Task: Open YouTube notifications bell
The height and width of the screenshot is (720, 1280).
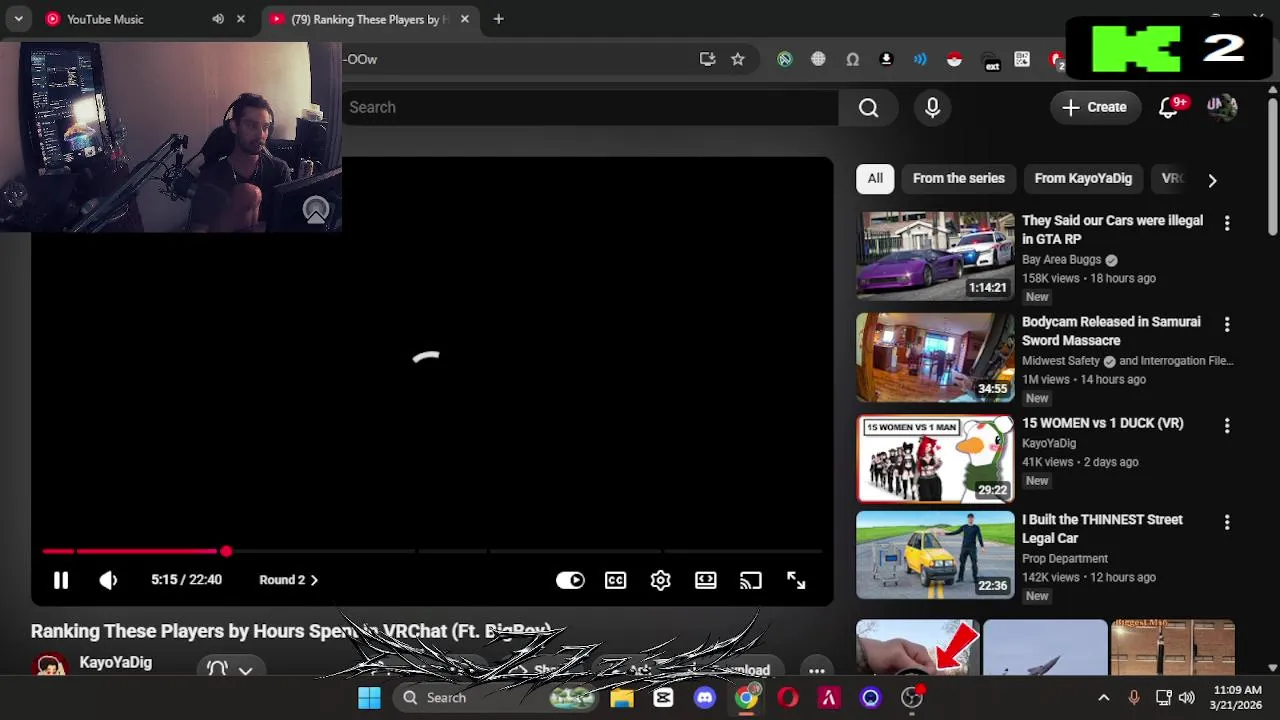Action: pos(1168,107)
